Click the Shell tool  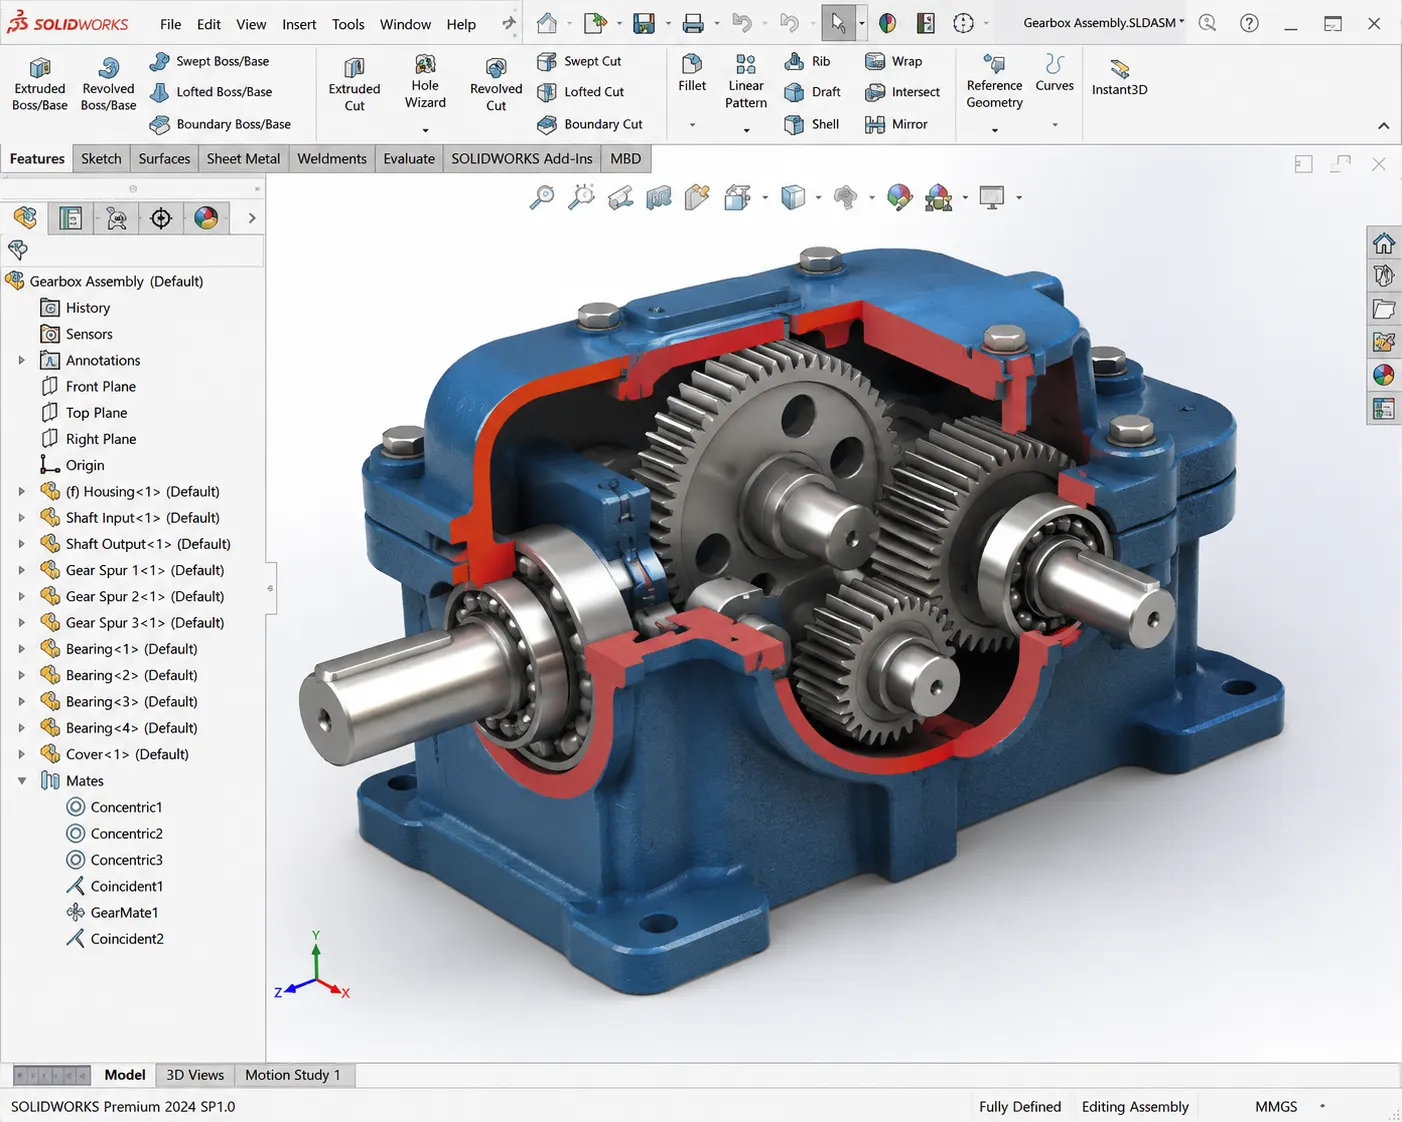click(x=811, y=124)
